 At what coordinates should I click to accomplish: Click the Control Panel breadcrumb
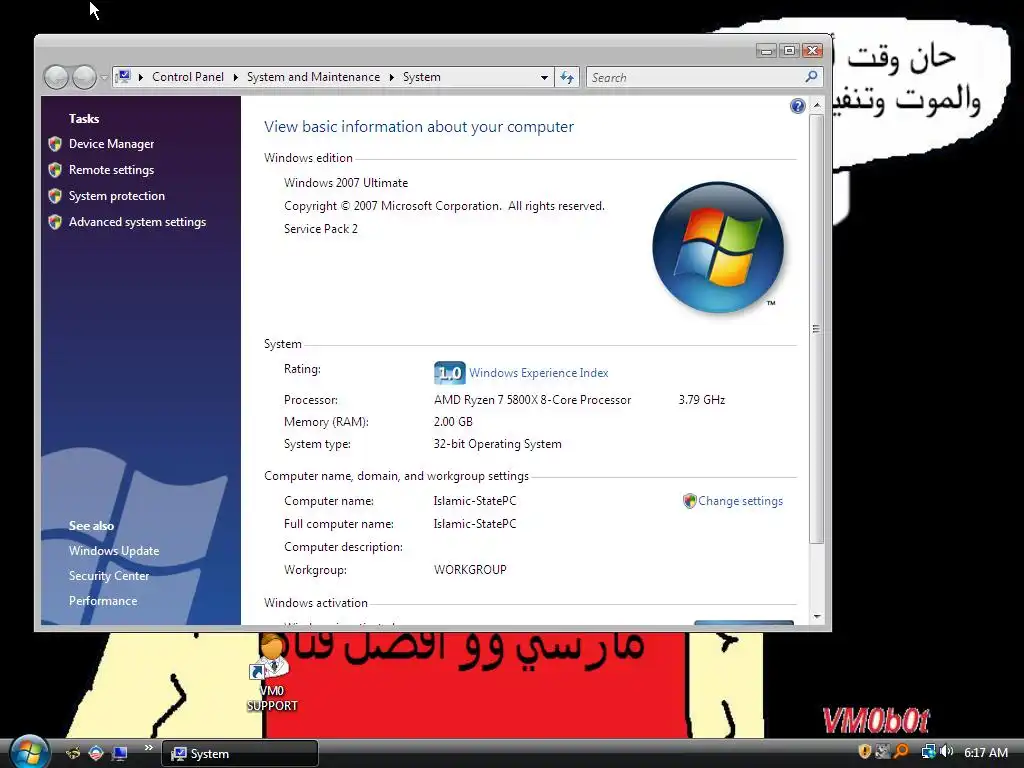(x=188, y=77)
